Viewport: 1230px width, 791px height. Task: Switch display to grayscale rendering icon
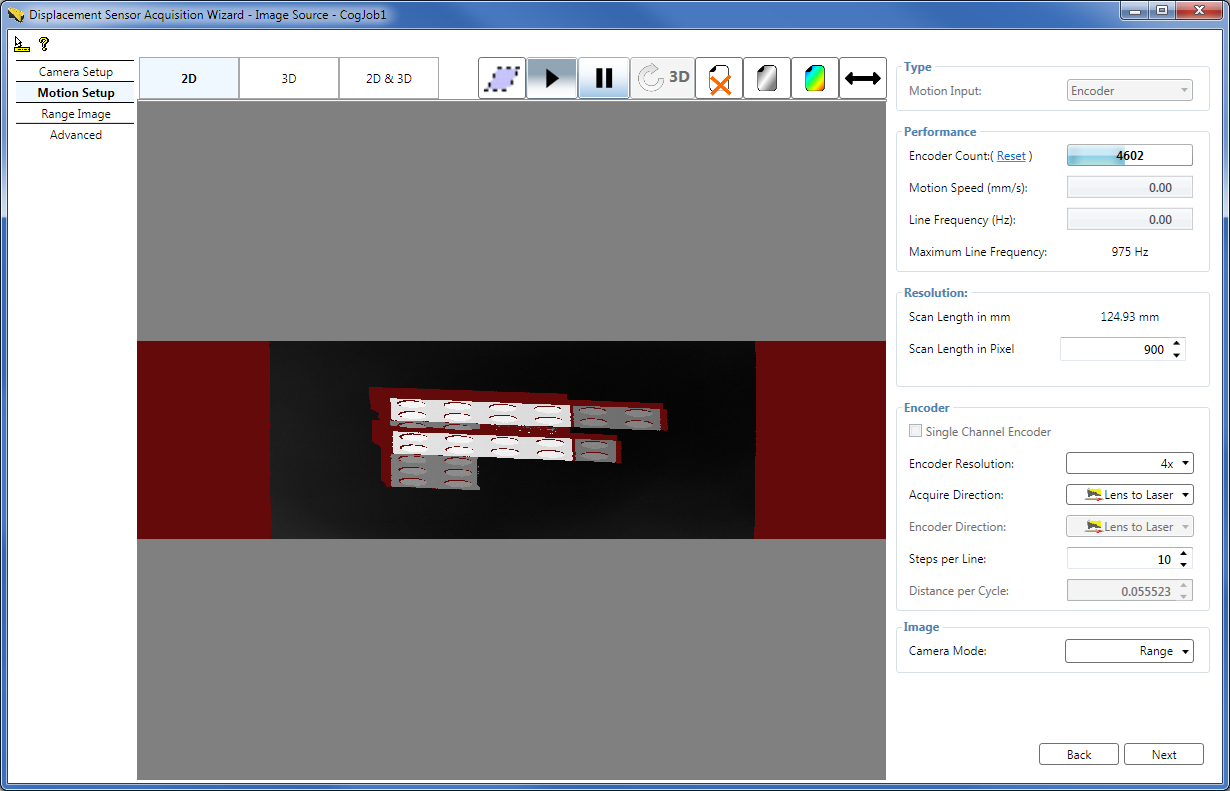[x=766, y=77]
